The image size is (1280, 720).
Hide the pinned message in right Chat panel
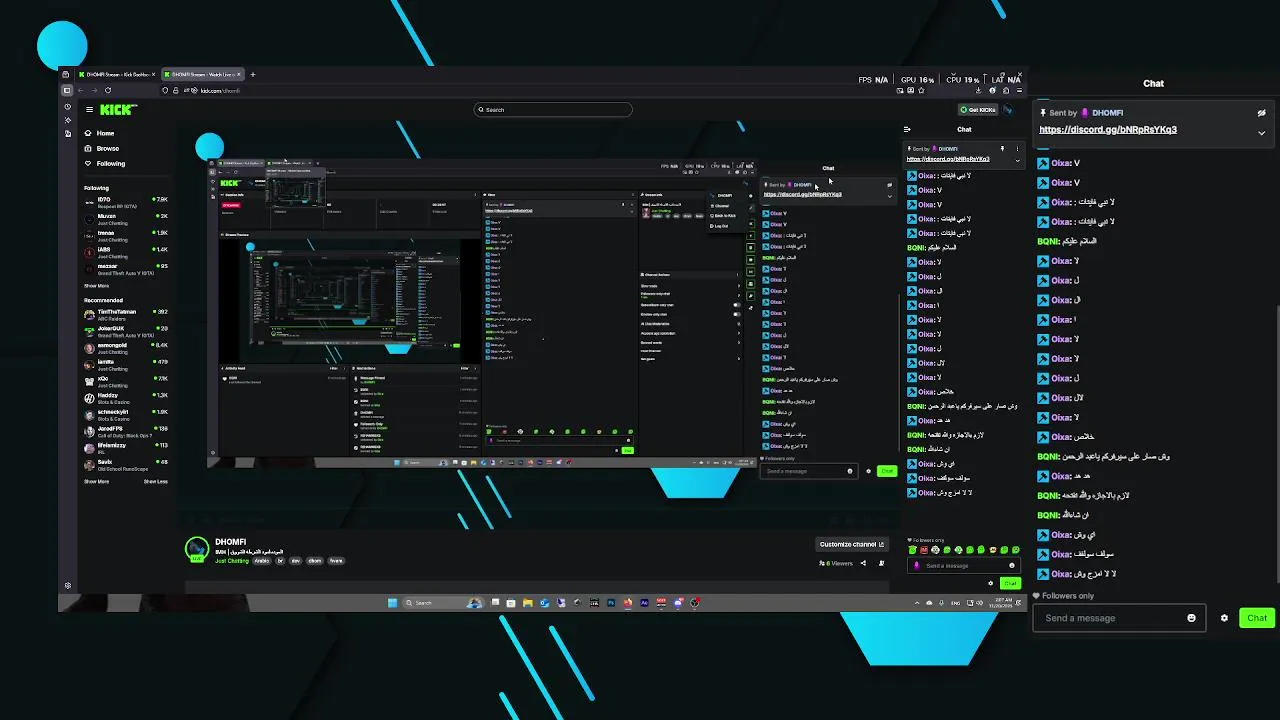pos(1261,113)
